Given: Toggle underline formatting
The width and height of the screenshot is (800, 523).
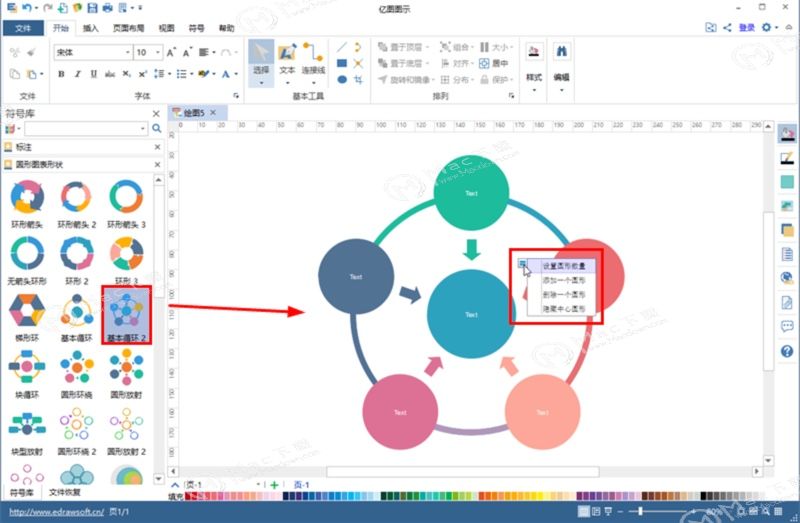Looking at the screenshot, I should [94, 74].
